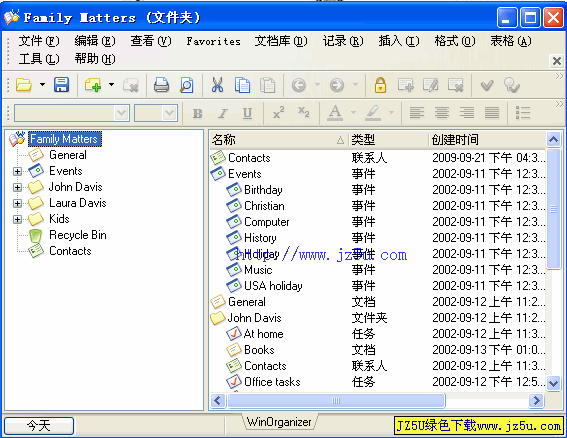
Task: Click the padlock password icon
Action: point(380,85)
